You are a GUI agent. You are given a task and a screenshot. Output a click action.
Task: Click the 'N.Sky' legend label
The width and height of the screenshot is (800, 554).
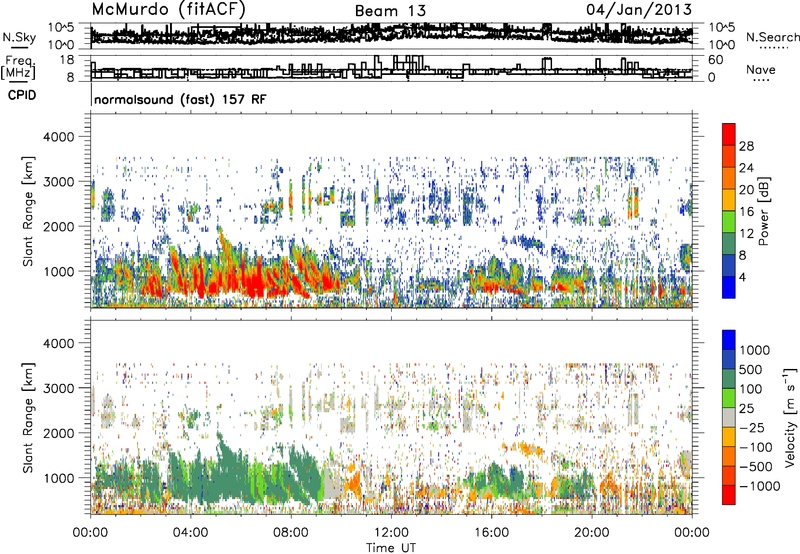(19, 38)
